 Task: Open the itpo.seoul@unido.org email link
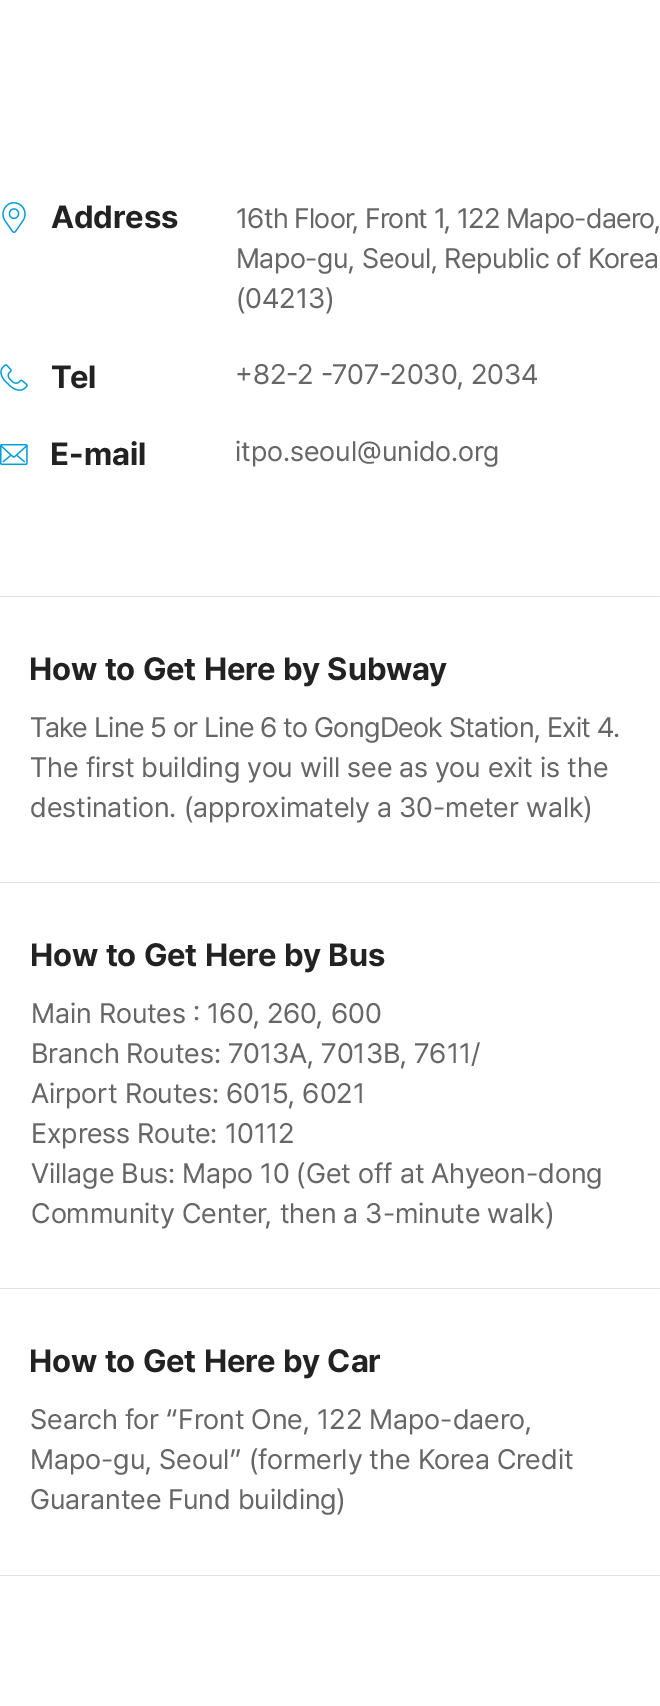click(367, 452)
